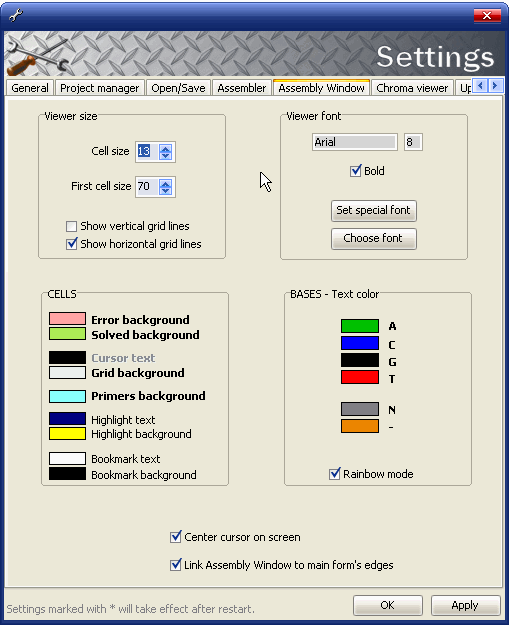Decrease First cell size with down arrow
509x625 pixels.
(165, 191)
